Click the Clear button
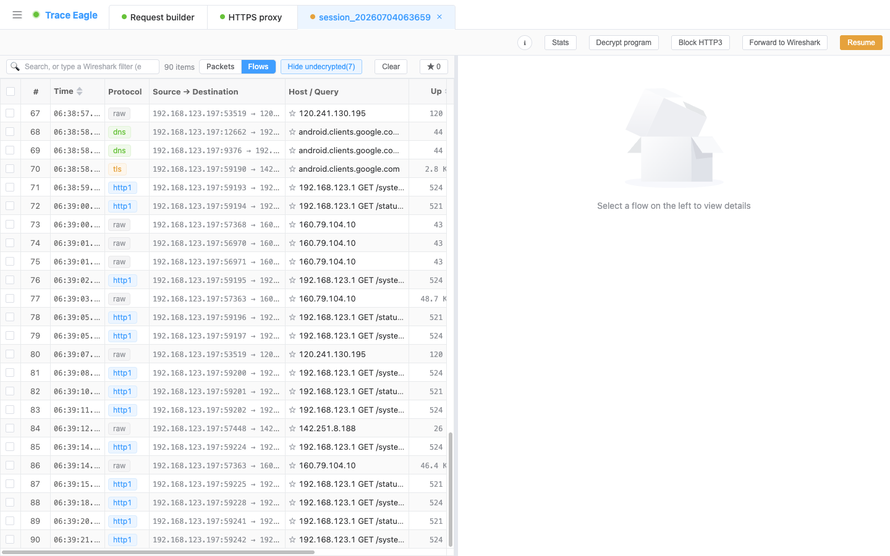This screenshot has height=556, width=890. click(x=391, y=66)
